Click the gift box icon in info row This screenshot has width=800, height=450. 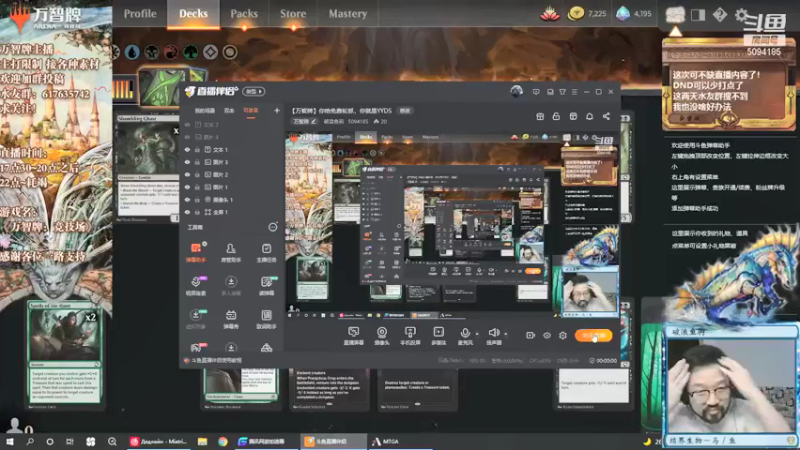pyautogui.click(x=540, y=116)
